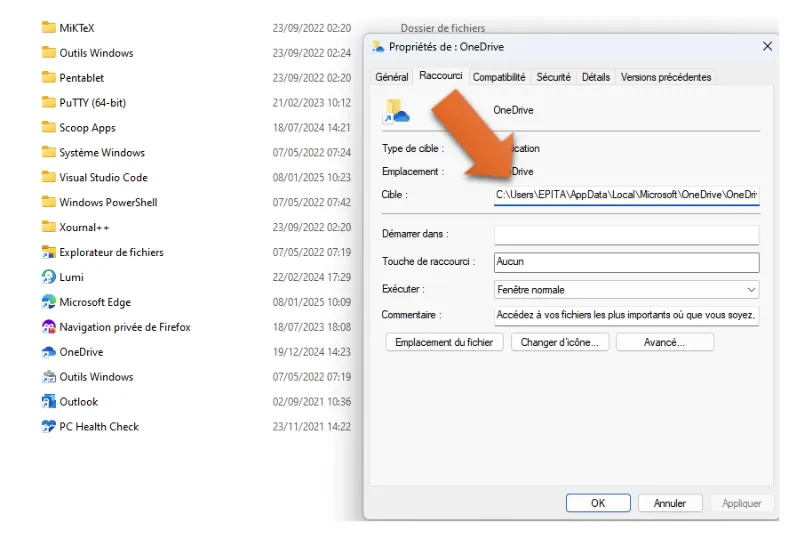Click the Outlook shortcut icon
Screen dimensions: 808x541
coord(48,401)
